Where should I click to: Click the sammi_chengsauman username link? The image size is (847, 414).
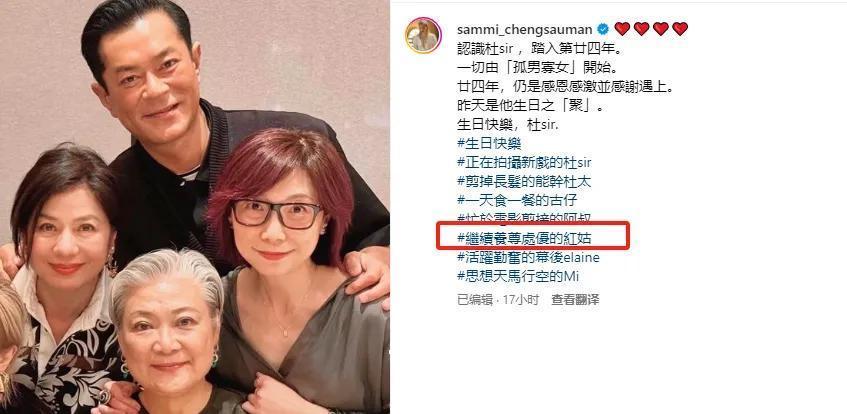525,29
